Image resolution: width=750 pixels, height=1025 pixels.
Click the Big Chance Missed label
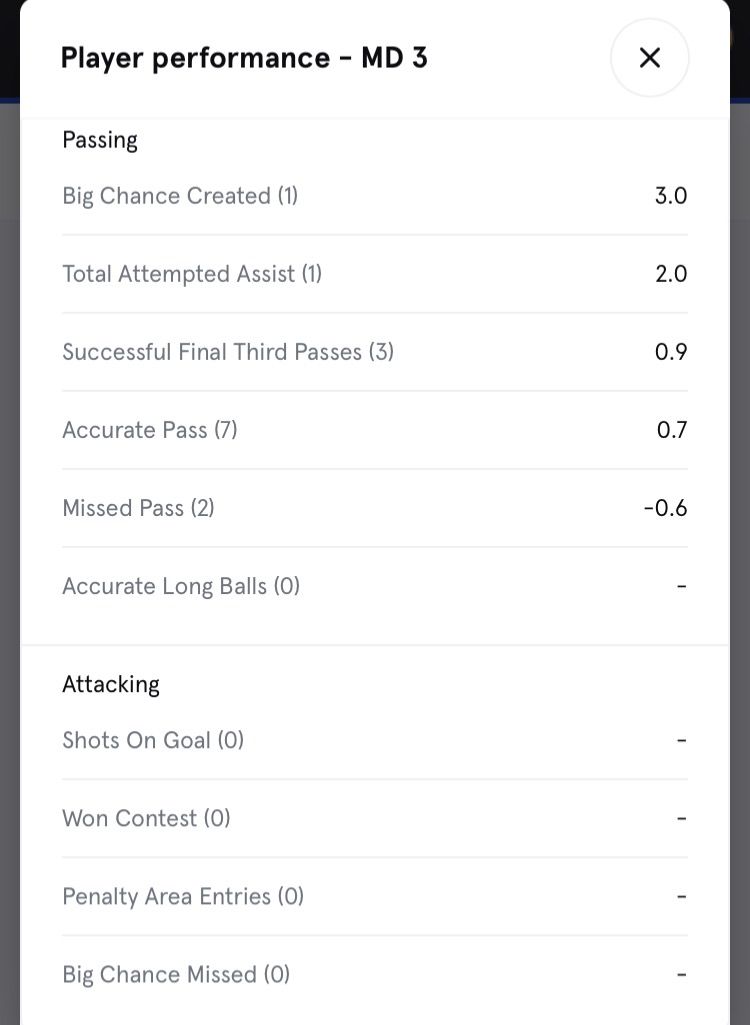click(176, 974)
